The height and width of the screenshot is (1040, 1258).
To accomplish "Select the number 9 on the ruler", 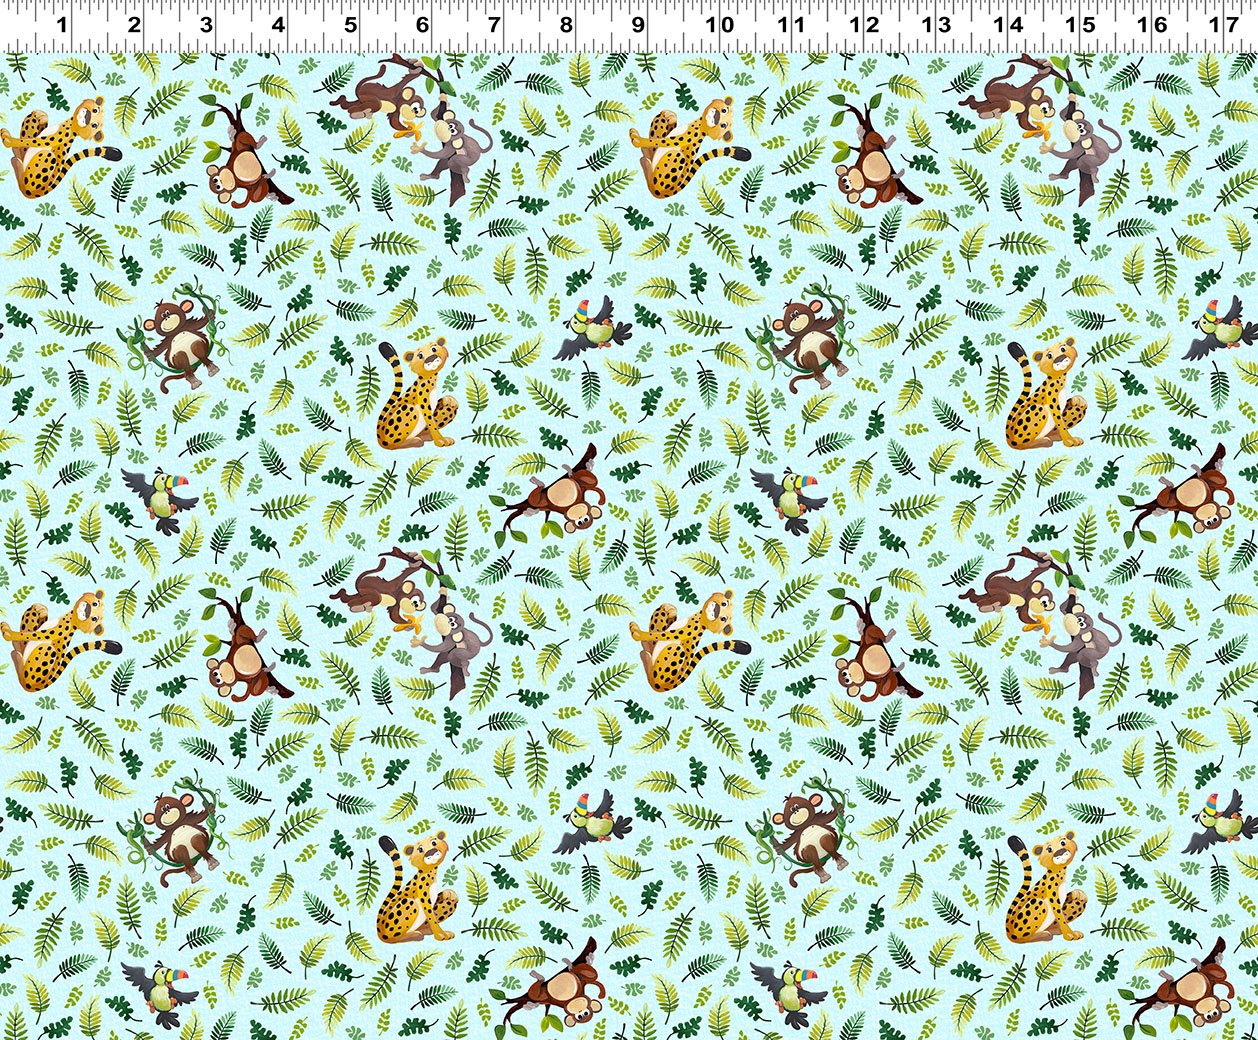I will coord(638,24).
